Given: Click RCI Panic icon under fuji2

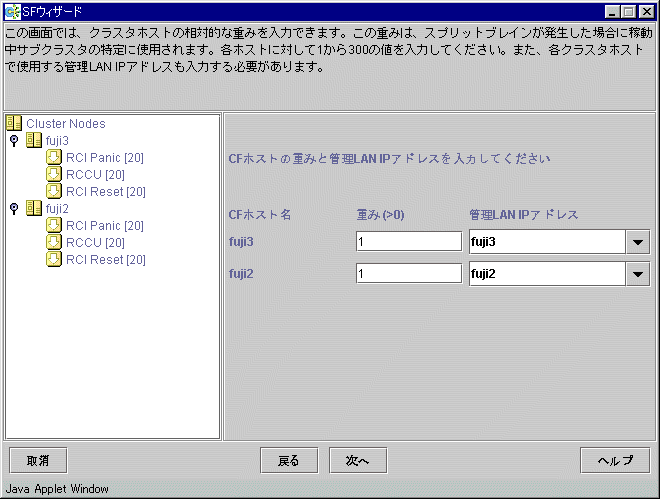Looking at the screenshot, I should (x=53, y=226).
